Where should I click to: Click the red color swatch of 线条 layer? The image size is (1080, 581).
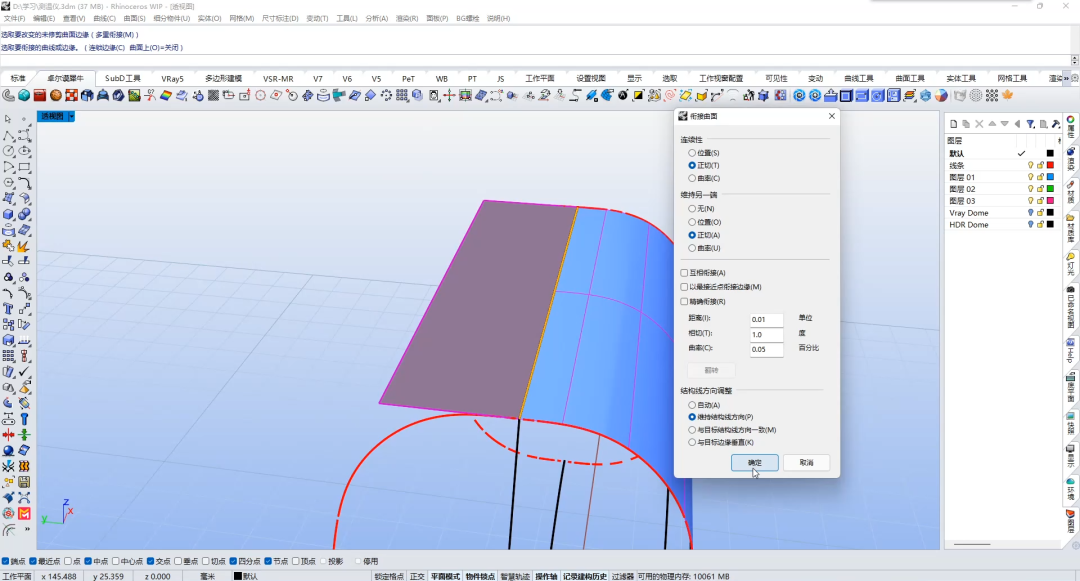pos(1050,165)
